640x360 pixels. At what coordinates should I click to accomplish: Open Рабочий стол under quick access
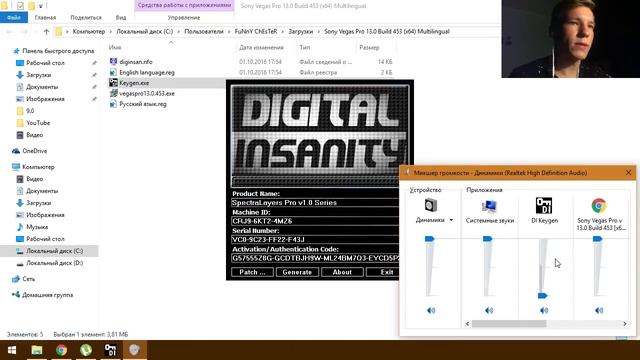pyautogui.click(x=45, y=63)
